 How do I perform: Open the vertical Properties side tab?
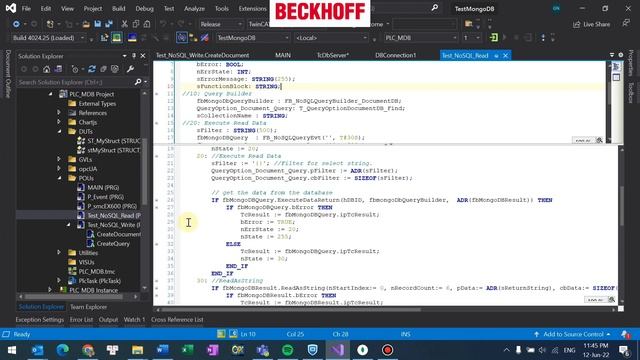pyautogui.click(x=631, y=63)
